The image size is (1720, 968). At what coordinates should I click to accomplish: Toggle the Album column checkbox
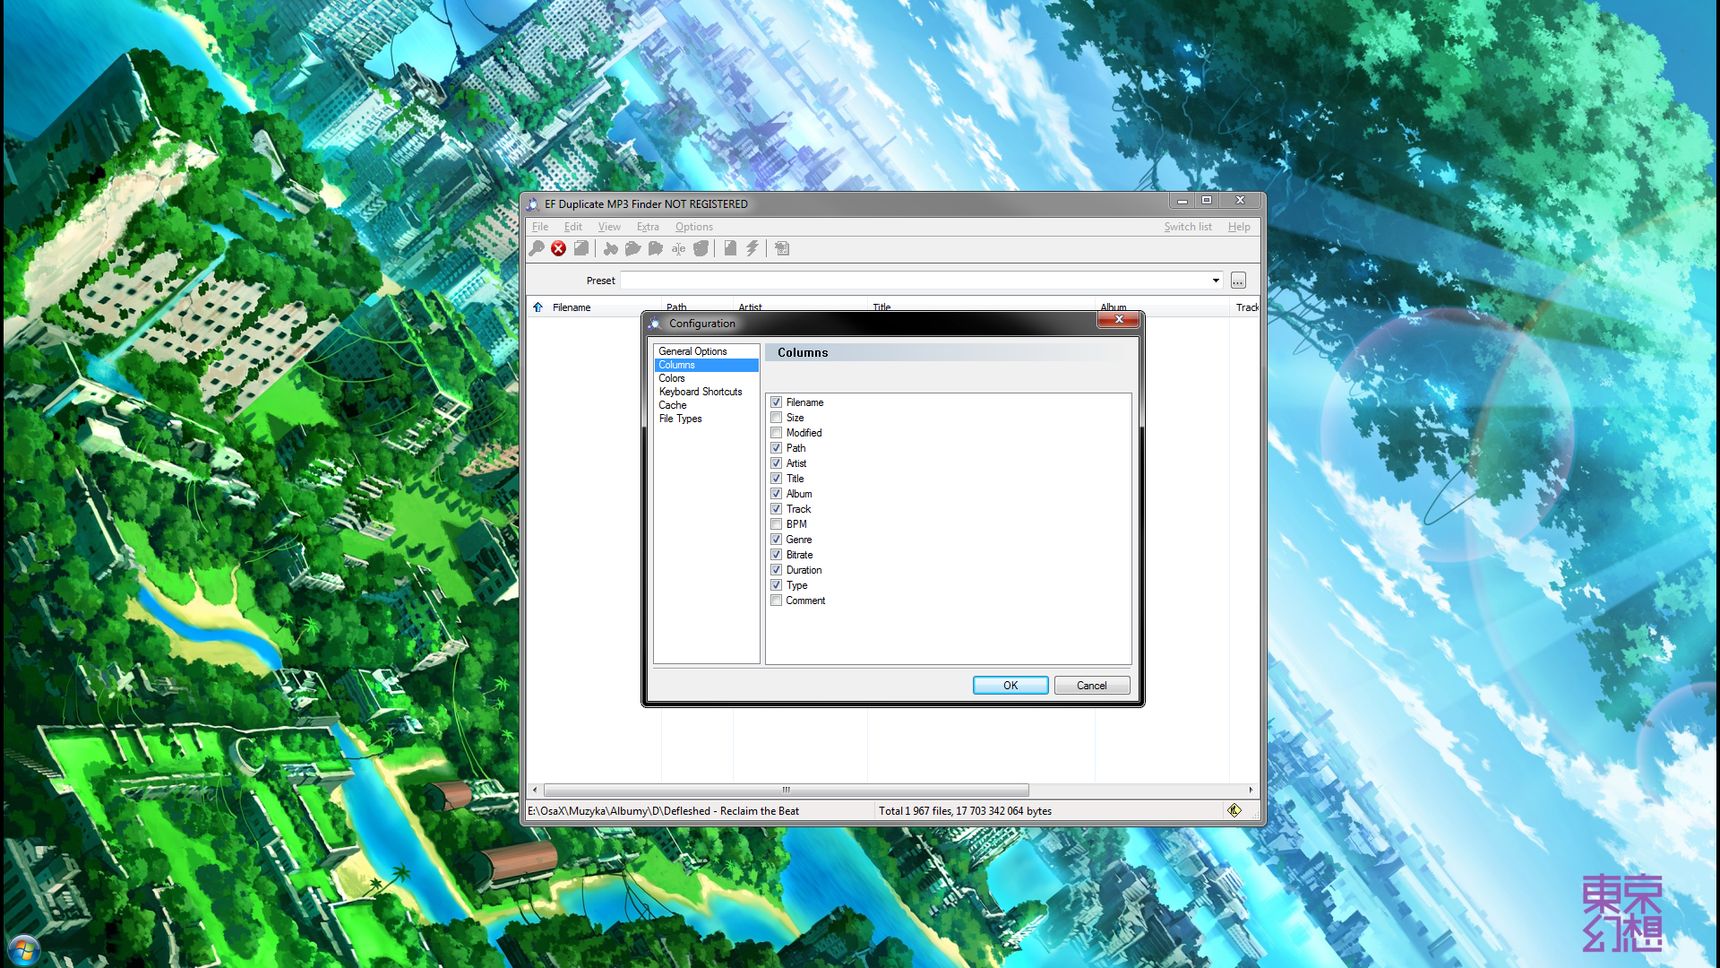click(x=776, y=494)
